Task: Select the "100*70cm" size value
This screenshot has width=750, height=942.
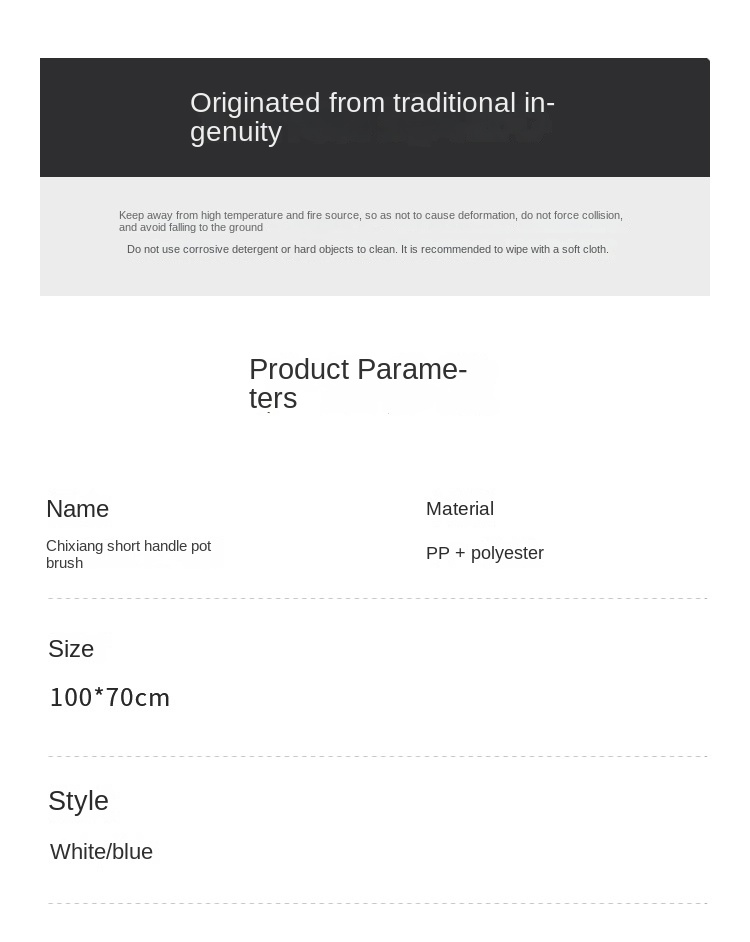Action: click(110, 698)
